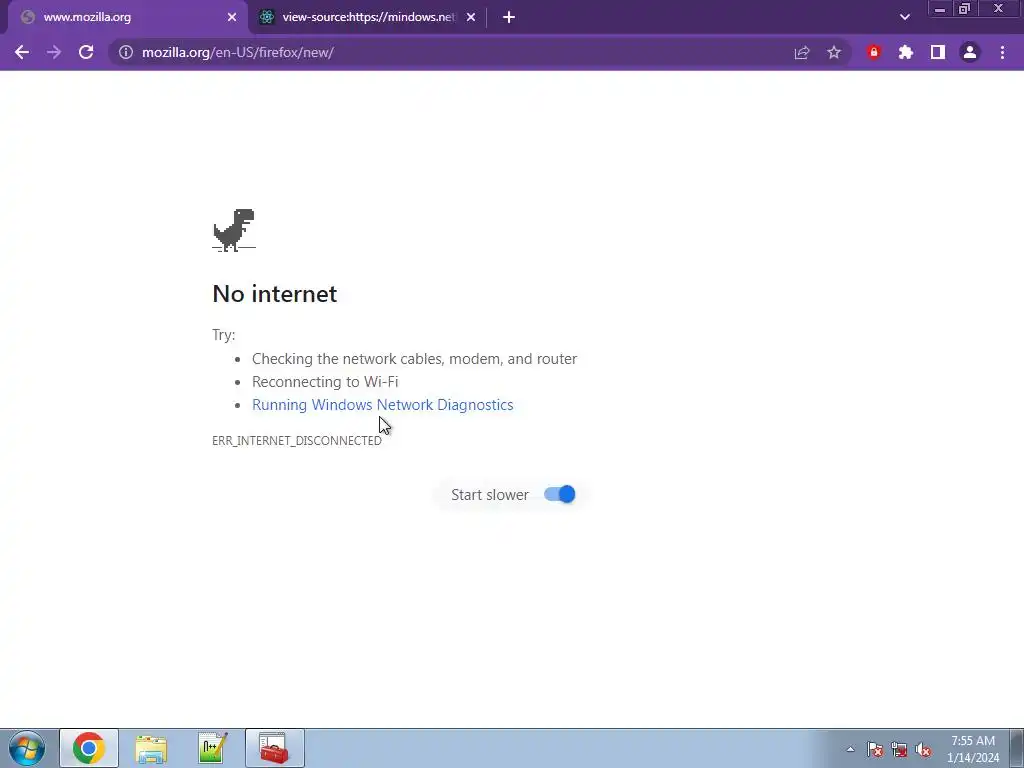Switch to the www.mozilla.org tab
The height and width of the screenshot is (768, 1024).
tap(129, 18)
